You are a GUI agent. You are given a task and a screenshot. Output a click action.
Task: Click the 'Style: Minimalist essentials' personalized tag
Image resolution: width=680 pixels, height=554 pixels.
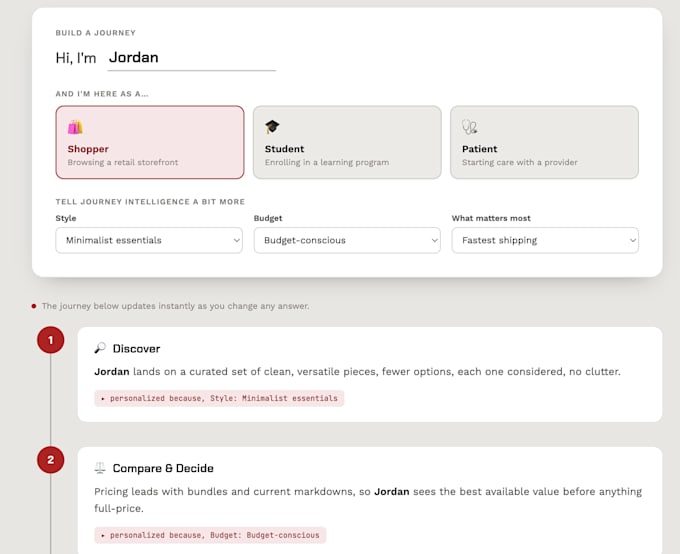pos(219,398)
